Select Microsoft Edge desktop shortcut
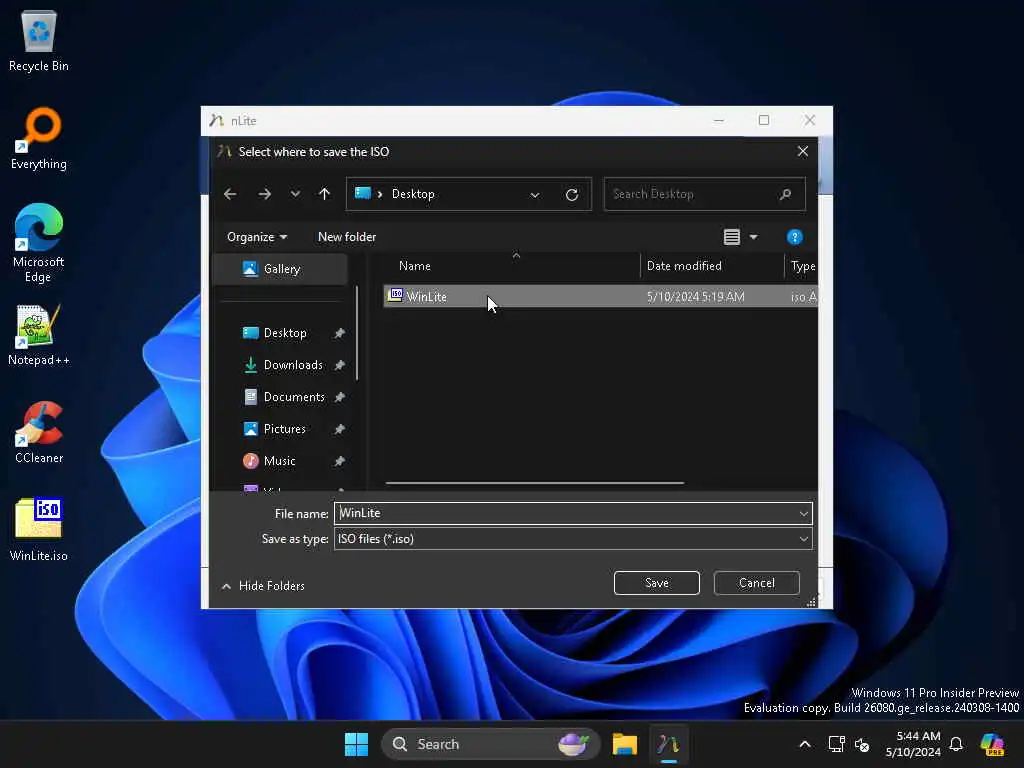 coord(39,243)
